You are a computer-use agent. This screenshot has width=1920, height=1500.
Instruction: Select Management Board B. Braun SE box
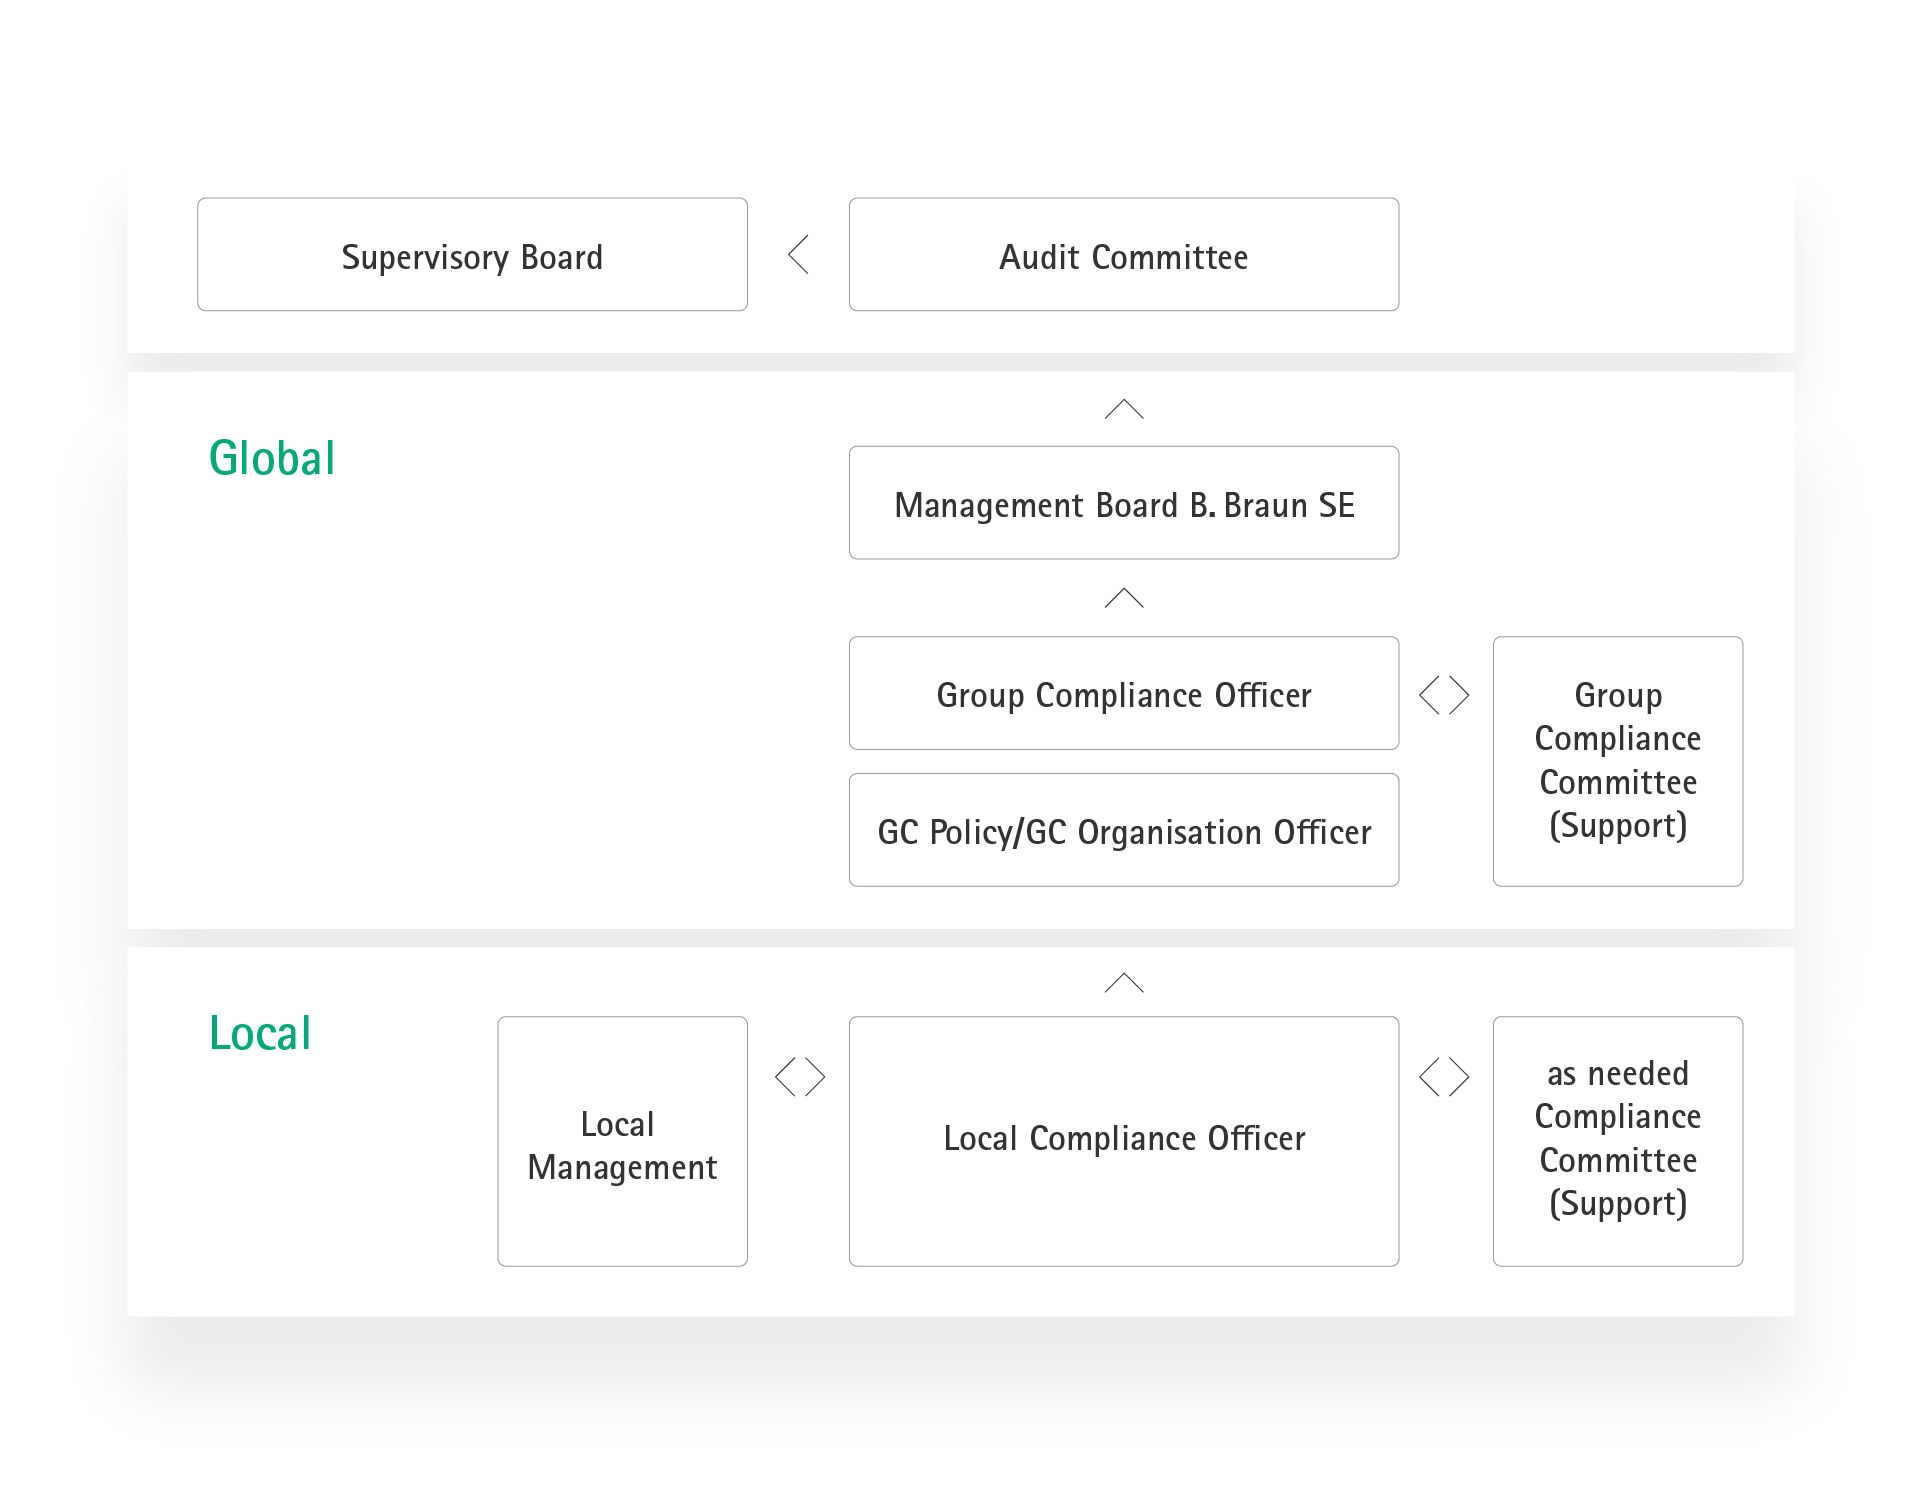pos(1123,503)
